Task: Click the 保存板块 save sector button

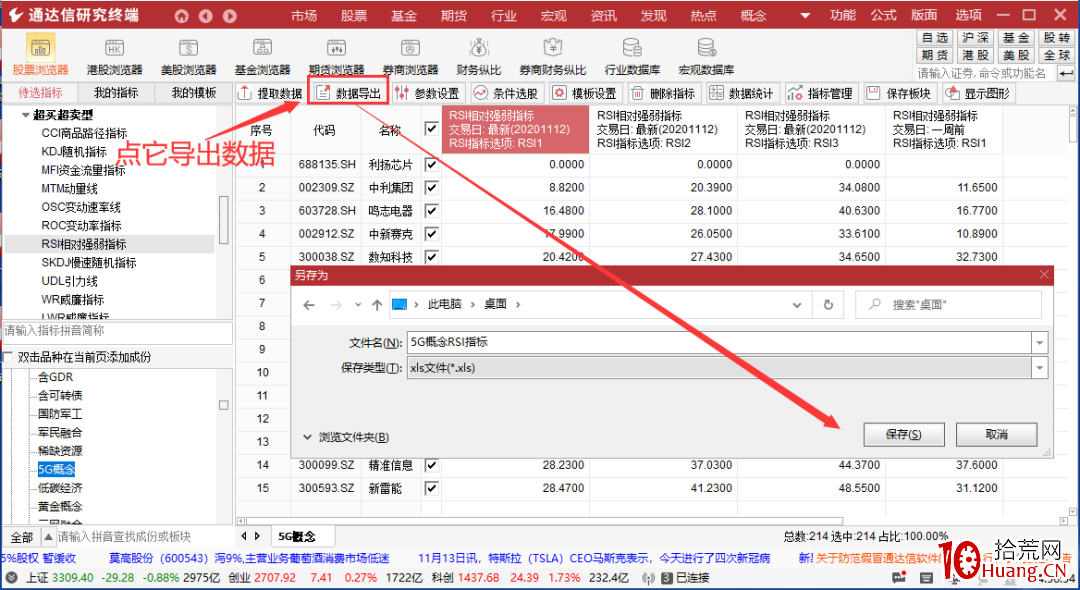Action: 900,94
